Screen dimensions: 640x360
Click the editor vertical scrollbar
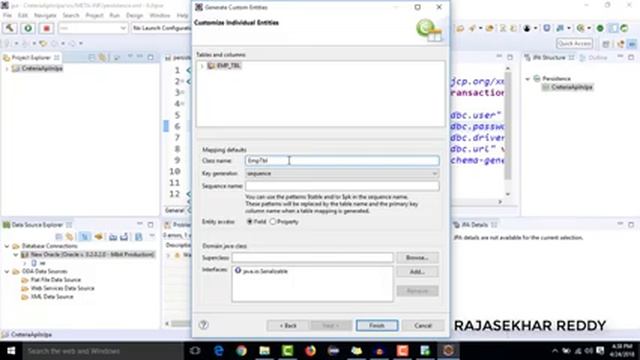508,131
